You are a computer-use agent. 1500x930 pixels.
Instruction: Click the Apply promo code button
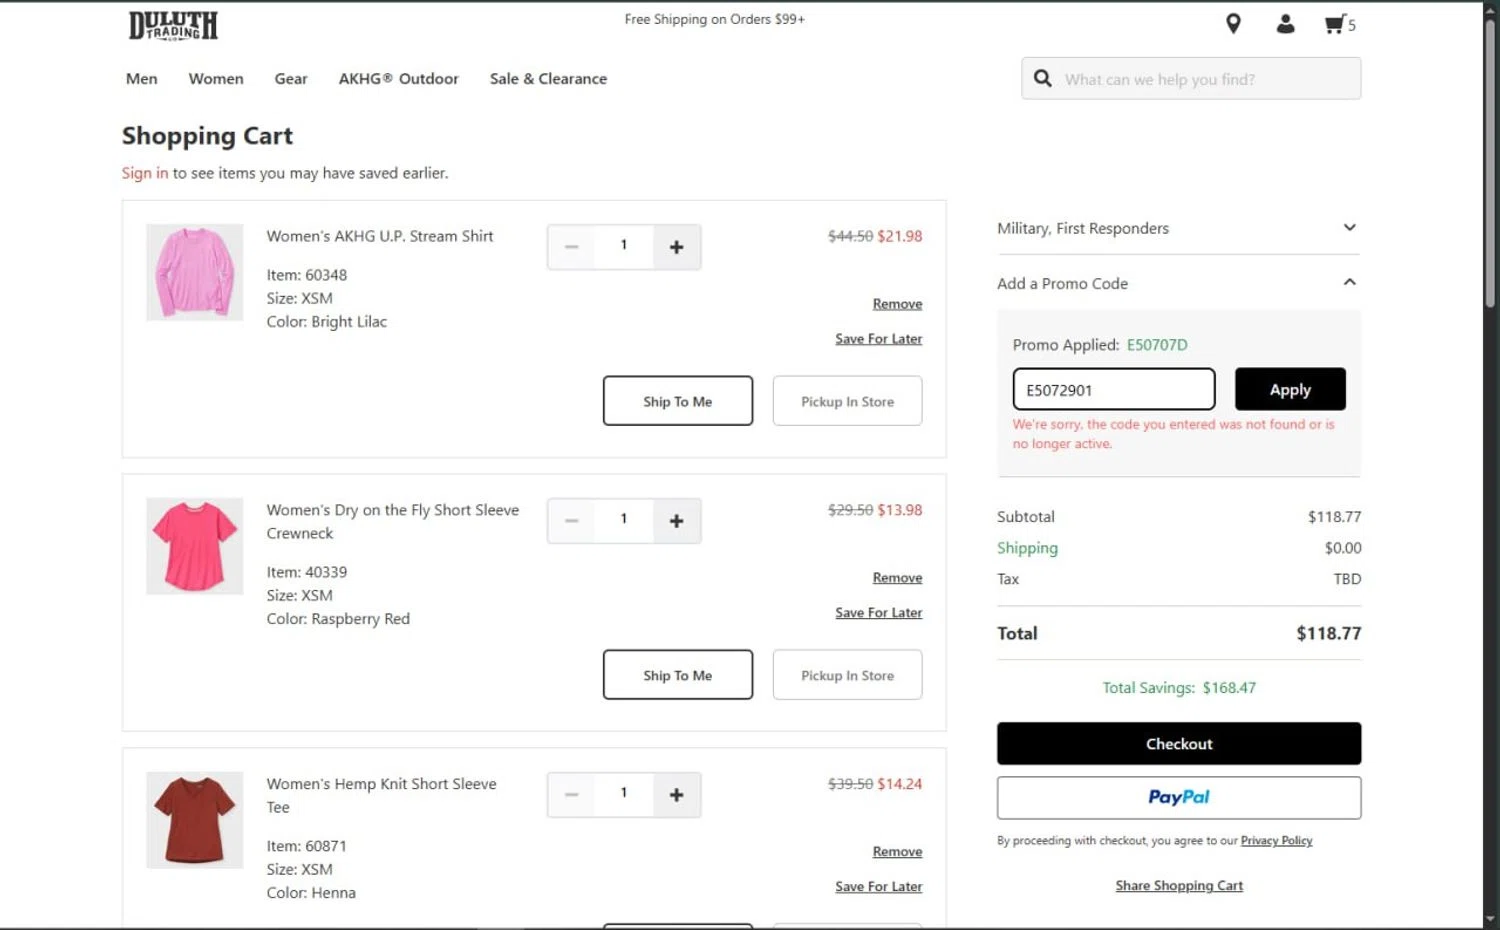pyautogui.click(x=1290, y=389)
